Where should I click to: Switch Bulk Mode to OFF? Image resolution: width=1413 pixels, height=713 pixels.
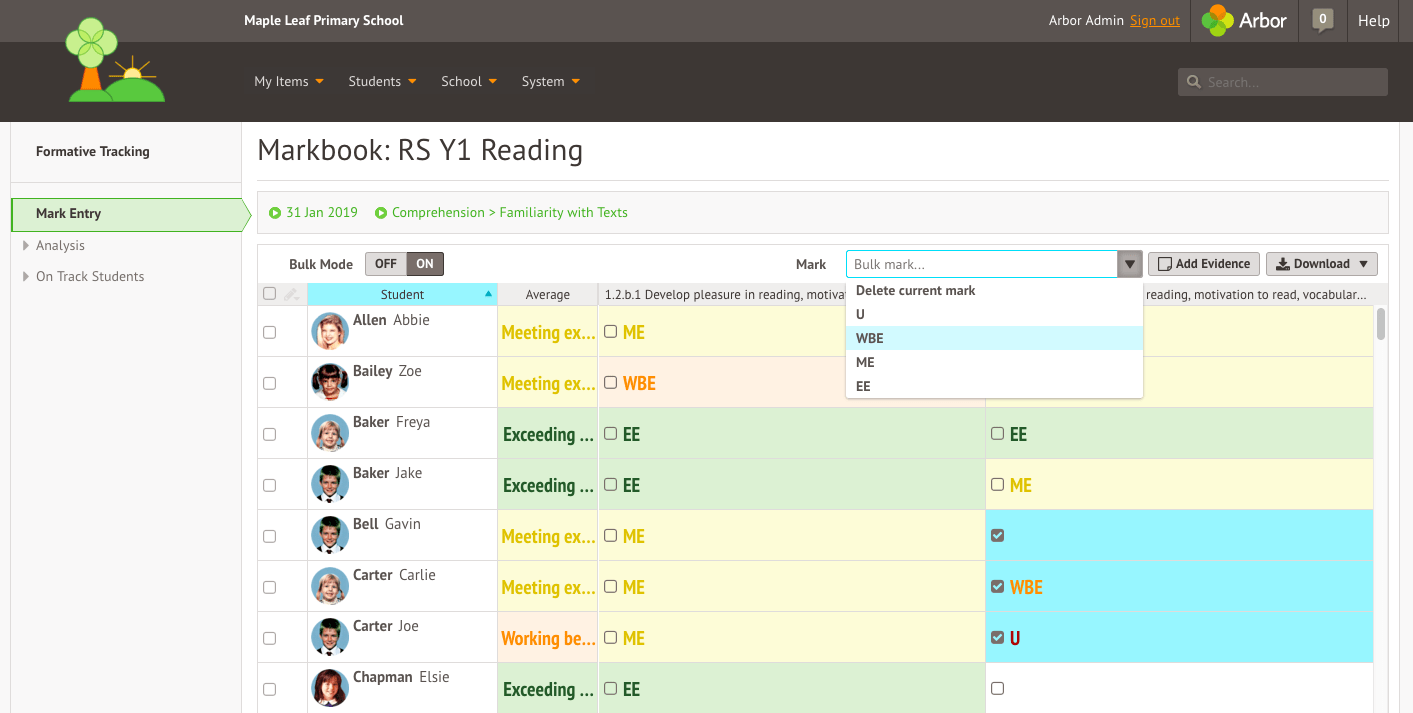coord(385,263)
